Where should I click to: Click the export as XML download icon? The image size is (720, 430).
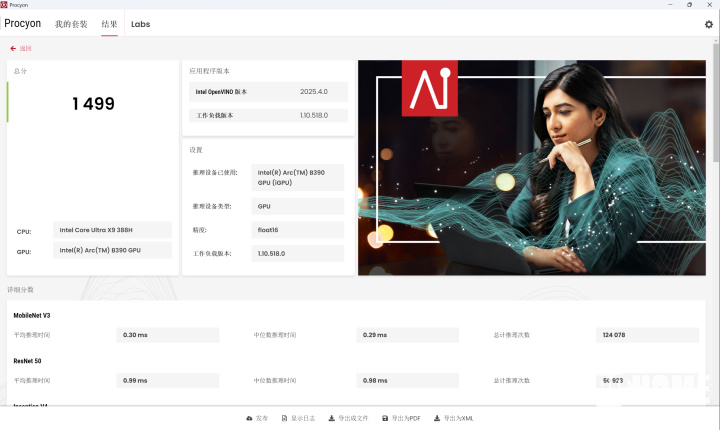click(x=437, y=418)
